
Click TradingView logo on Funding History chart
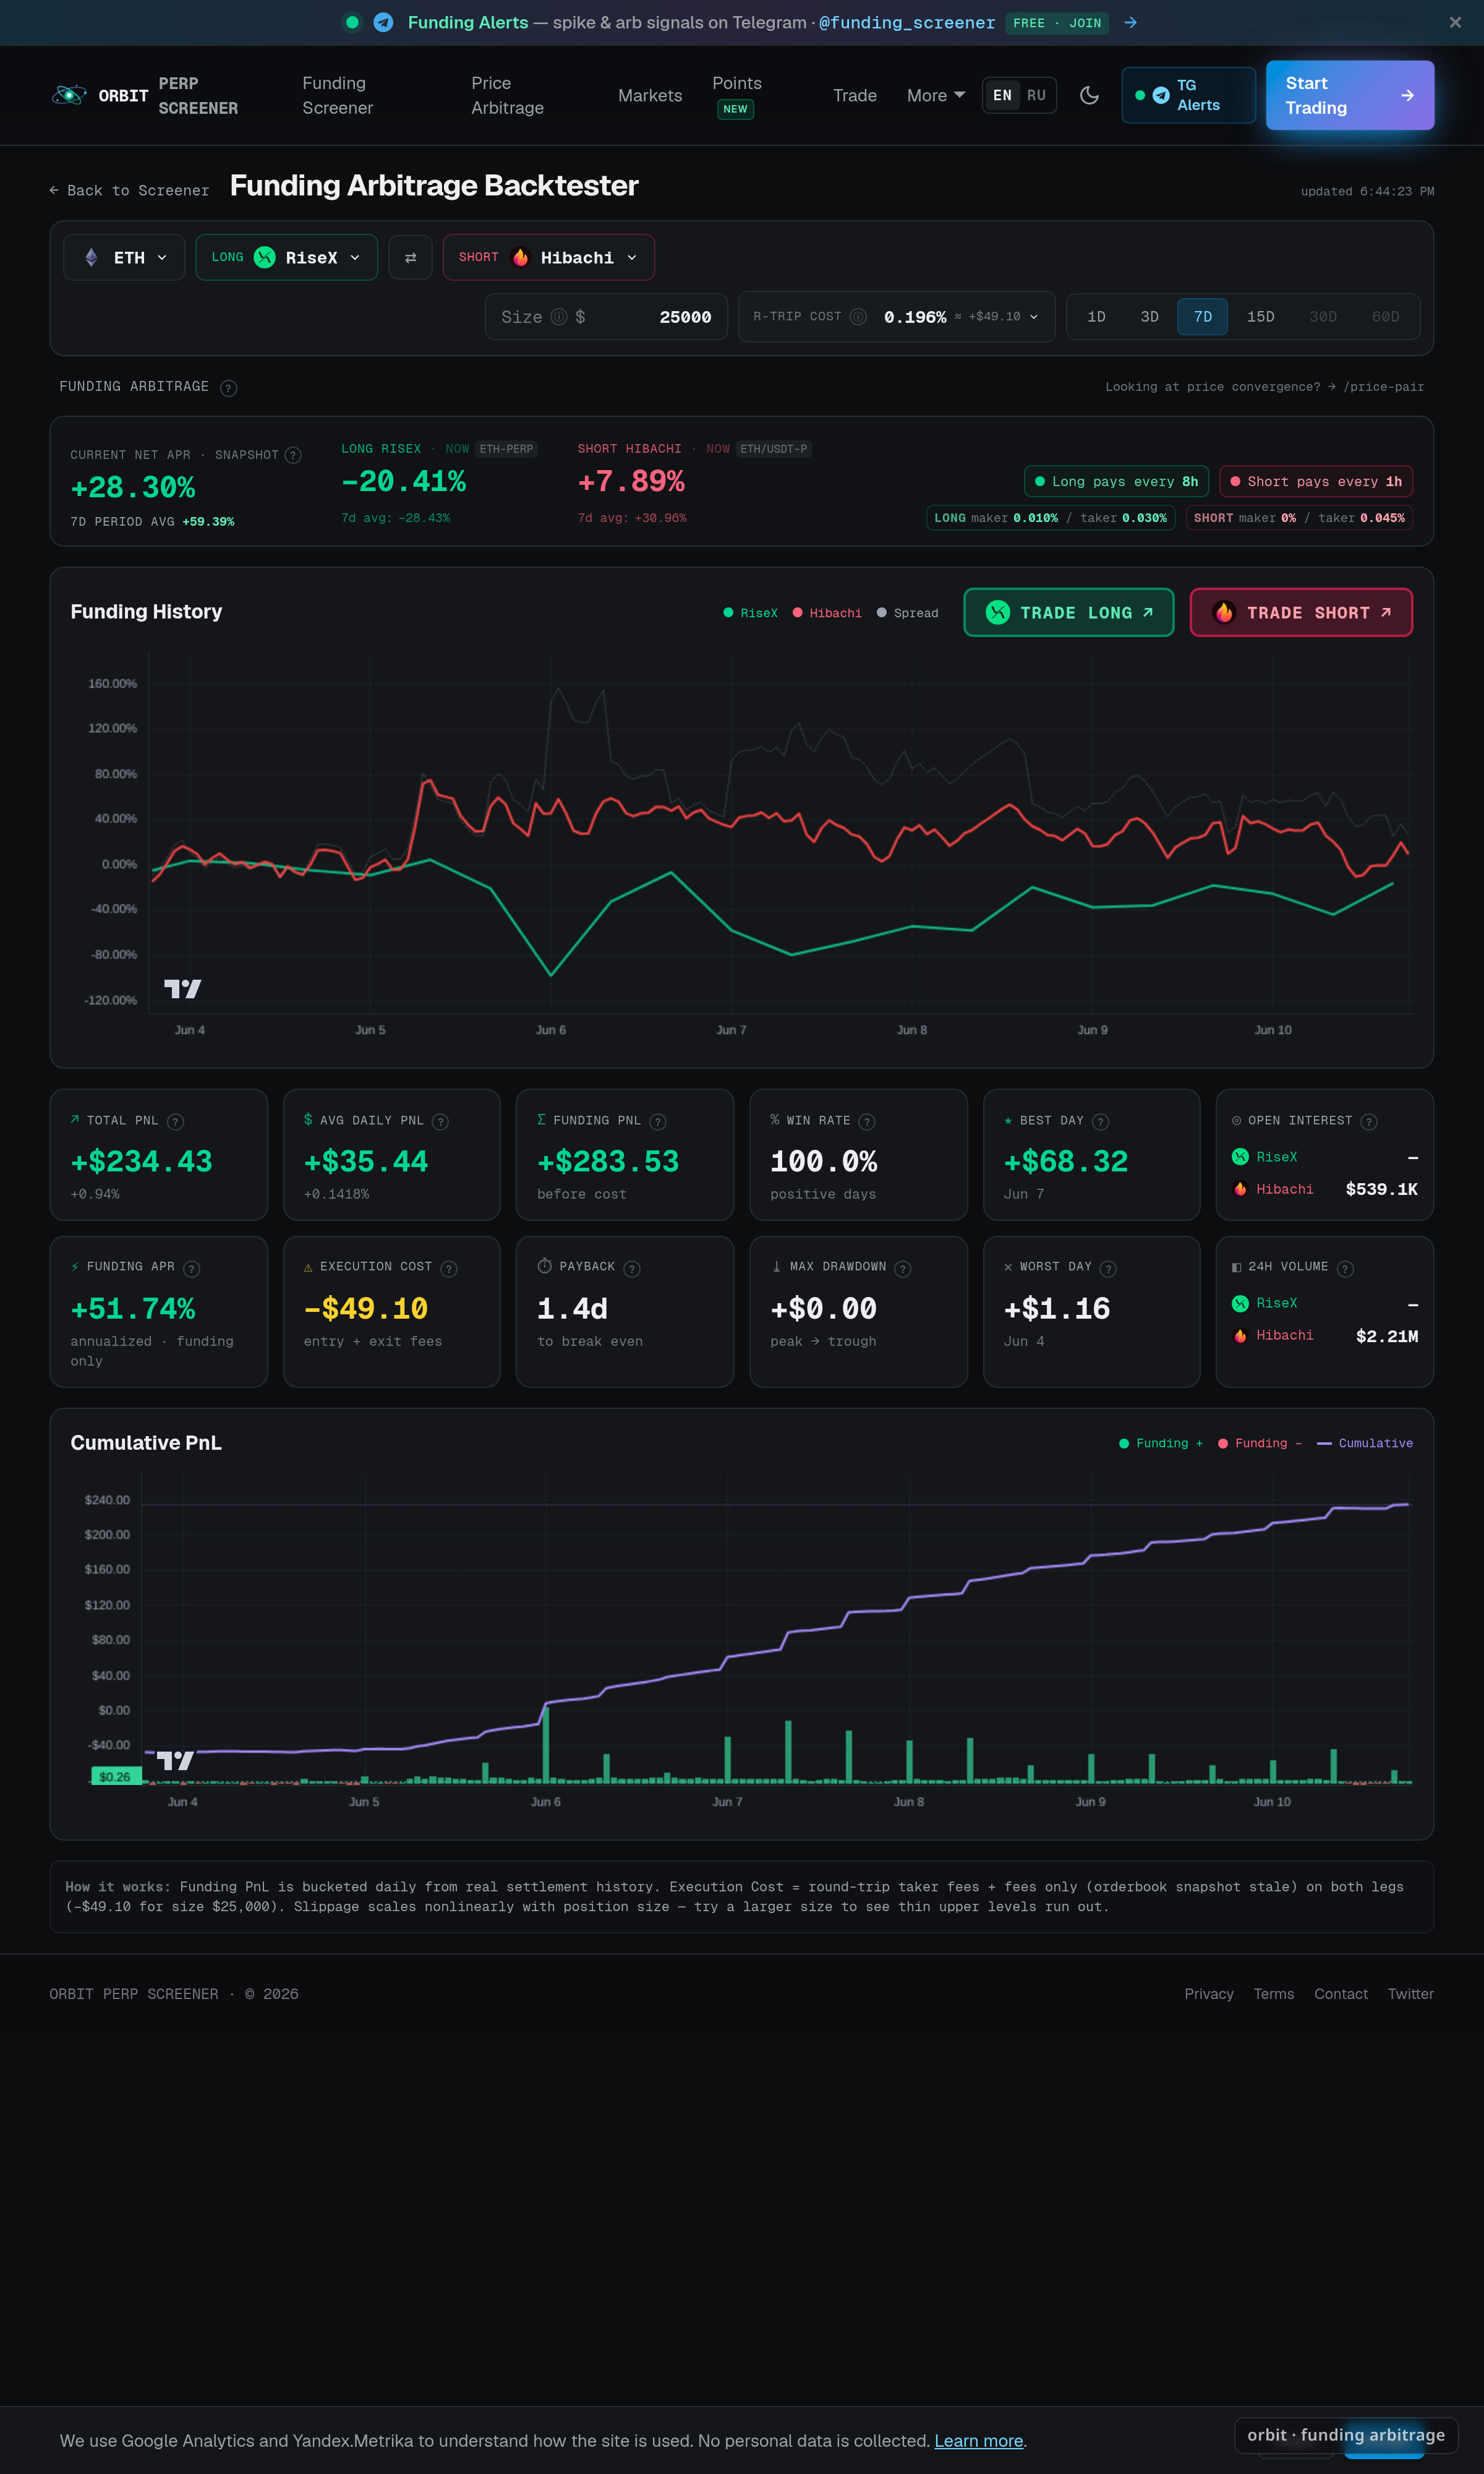pos(182,989)
